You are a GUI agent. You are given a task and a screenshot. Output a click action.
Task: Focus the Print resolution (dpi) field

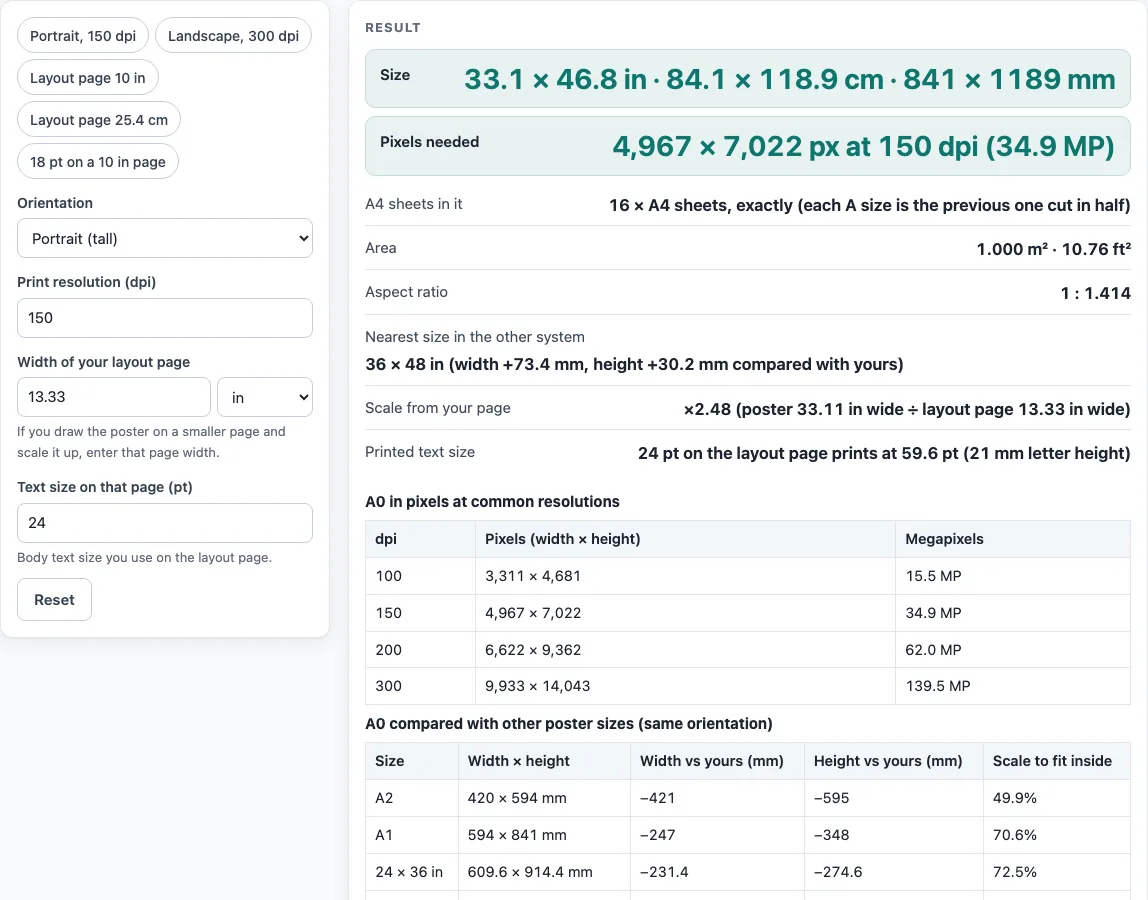[x=165, y=318]
